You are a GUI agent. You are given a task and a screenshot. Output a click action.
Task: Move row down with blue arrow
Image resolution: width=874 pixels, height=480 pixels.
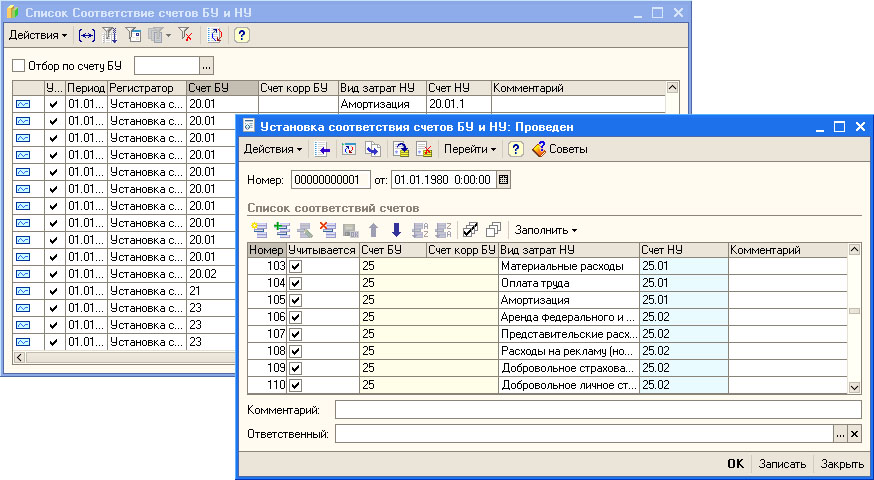pyautogui.click(x=396, y=230)
